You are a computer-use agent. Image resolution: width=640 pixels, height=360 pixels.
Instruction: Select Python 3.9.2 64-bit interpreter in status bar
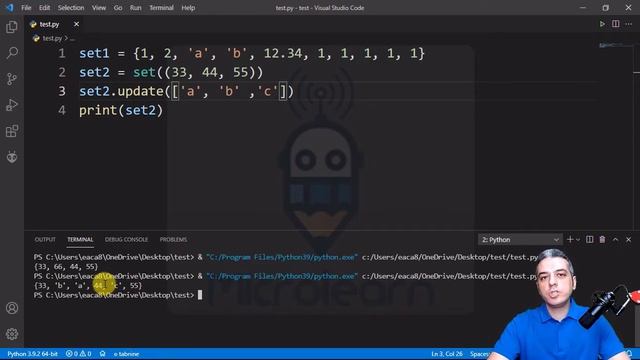(32, 354)
